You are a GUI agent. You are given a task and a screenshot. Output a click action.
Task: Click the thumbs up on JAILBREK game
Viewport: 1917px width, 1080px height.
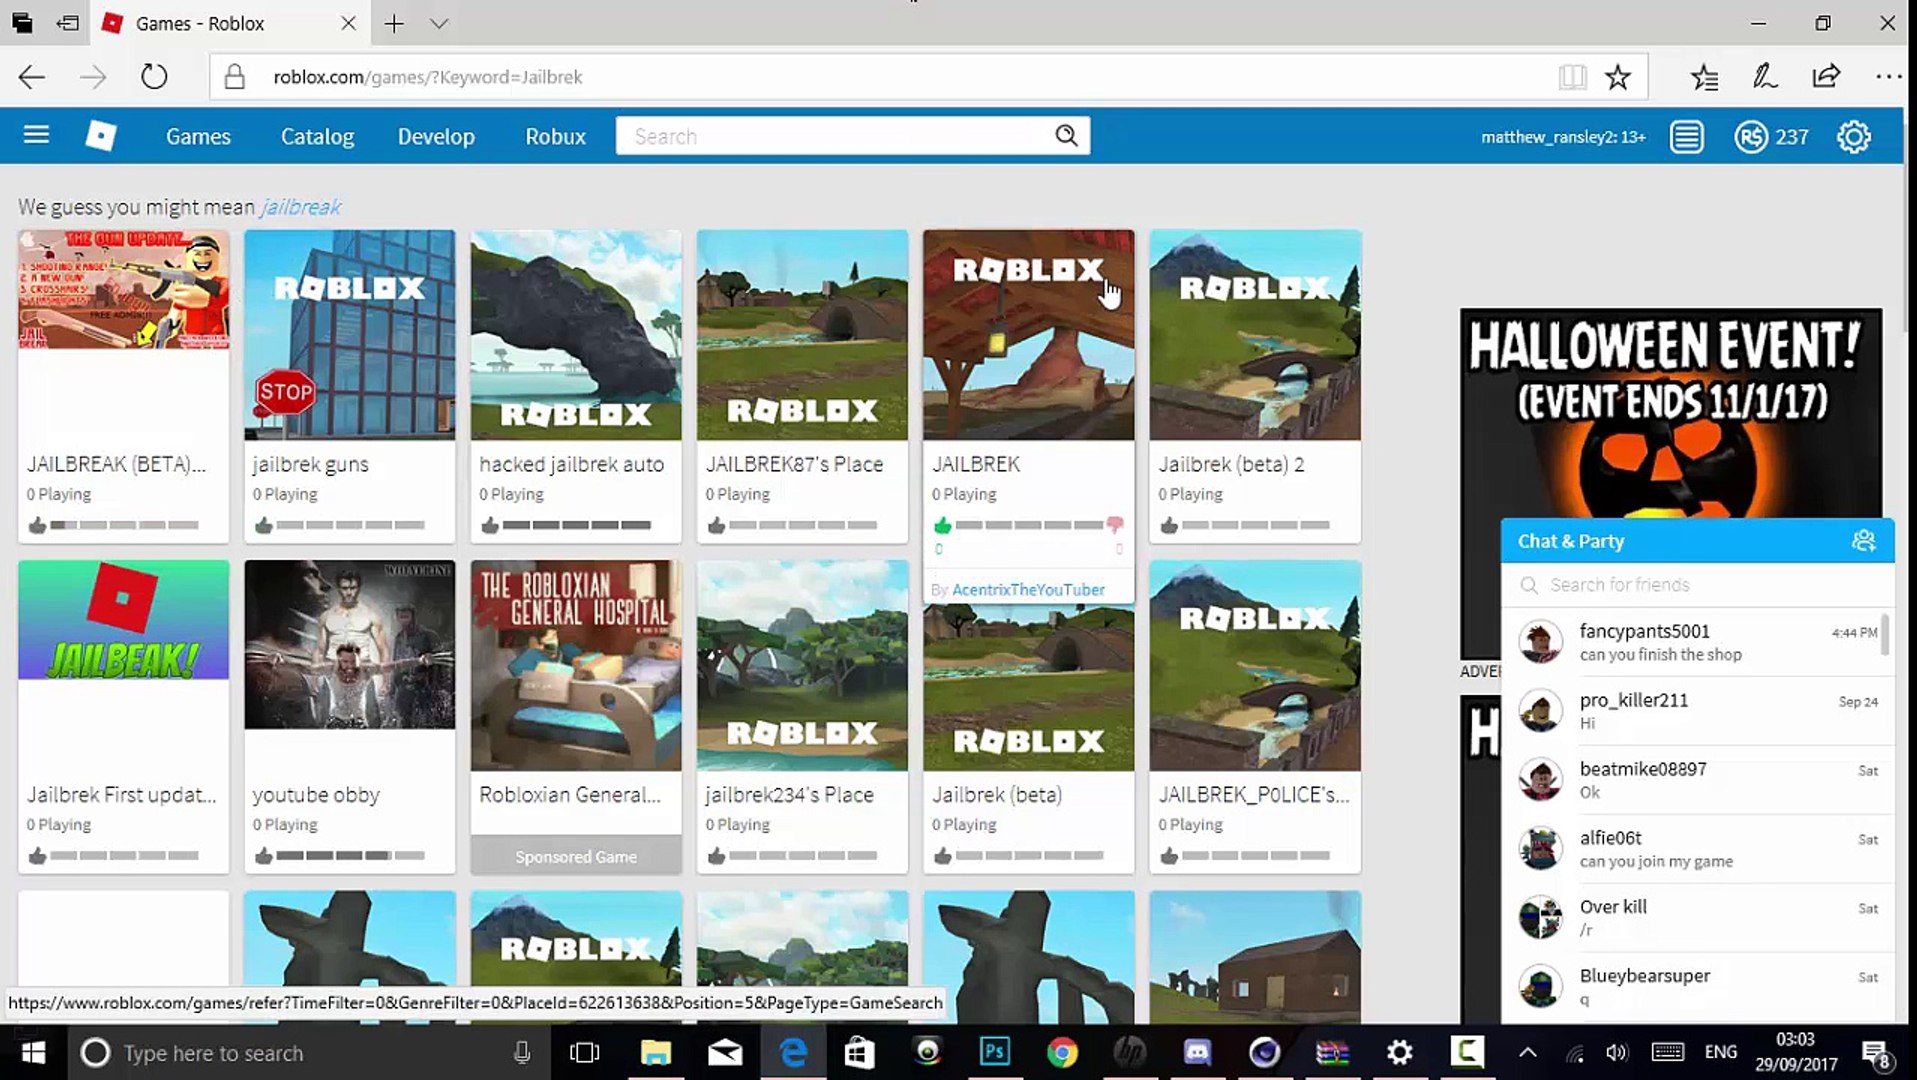point(942,525)
